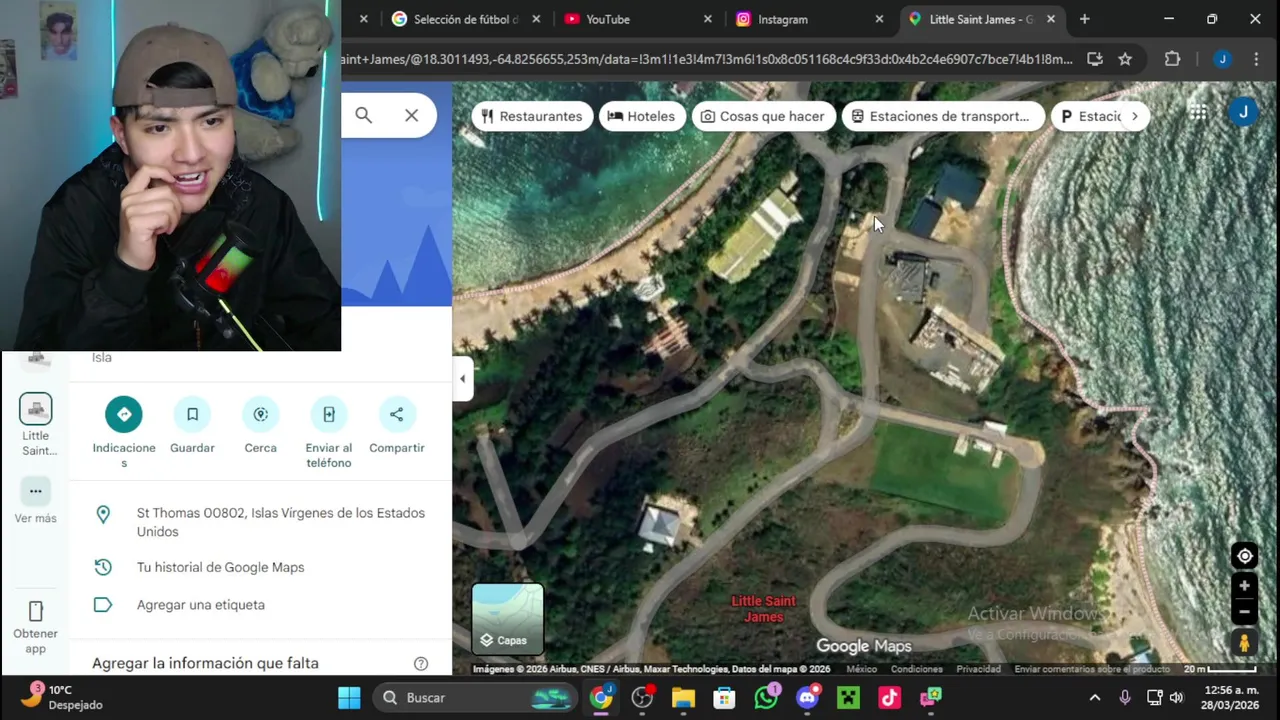Search nearby with the Cerca icon
1280x720 pixels.
(x=260, y=414)
